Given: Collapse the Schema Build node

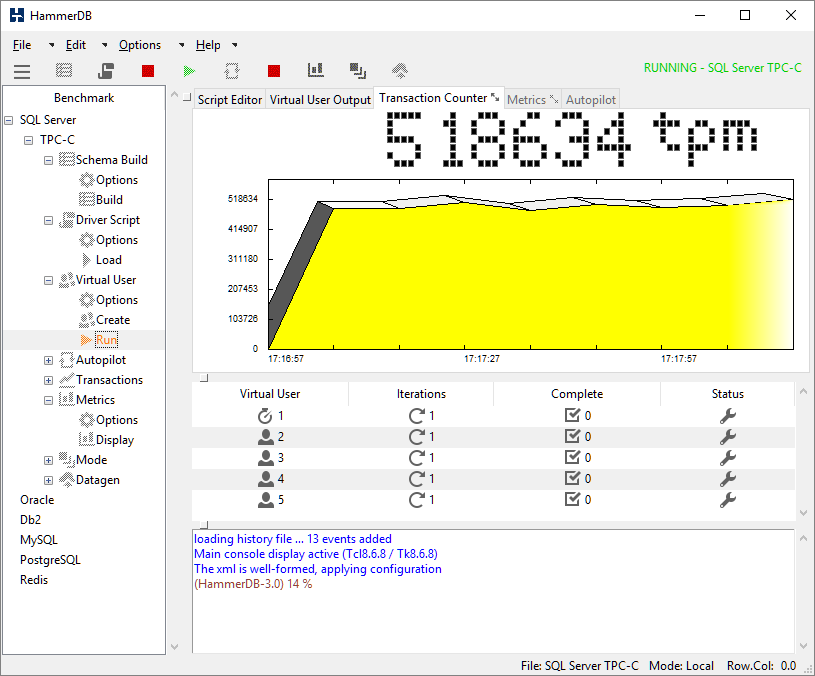Looking at the screenshot, I should pyautogui.click(x=48, y=161).
